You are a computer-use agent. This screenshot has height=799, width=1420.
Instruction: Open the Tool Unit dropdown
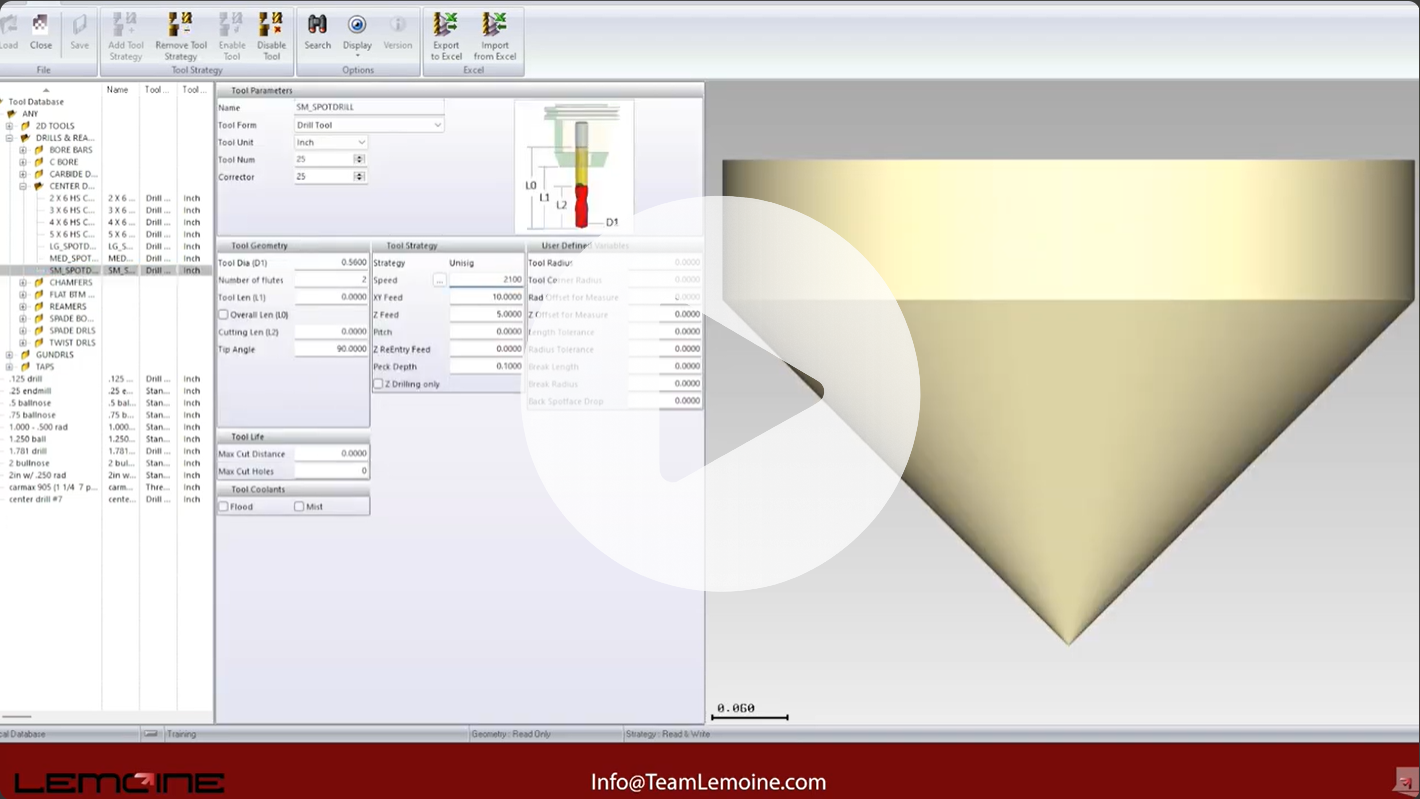click(331, 142)
